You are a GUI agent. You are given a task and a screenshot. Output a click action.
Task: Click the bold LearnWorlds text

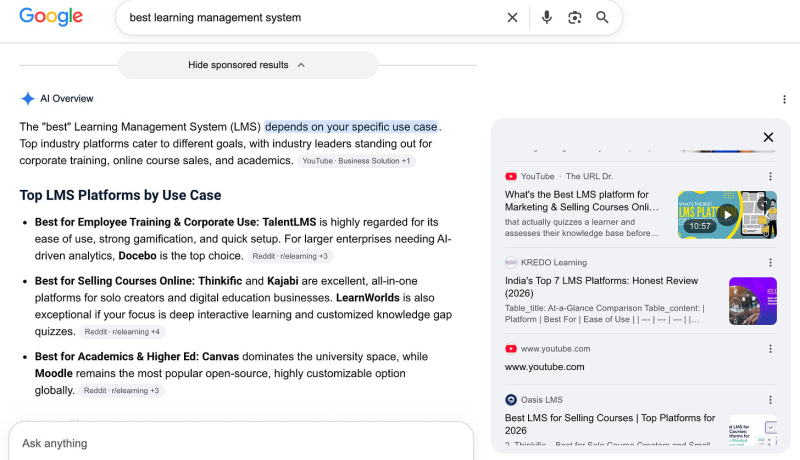[x=367, y=298]
